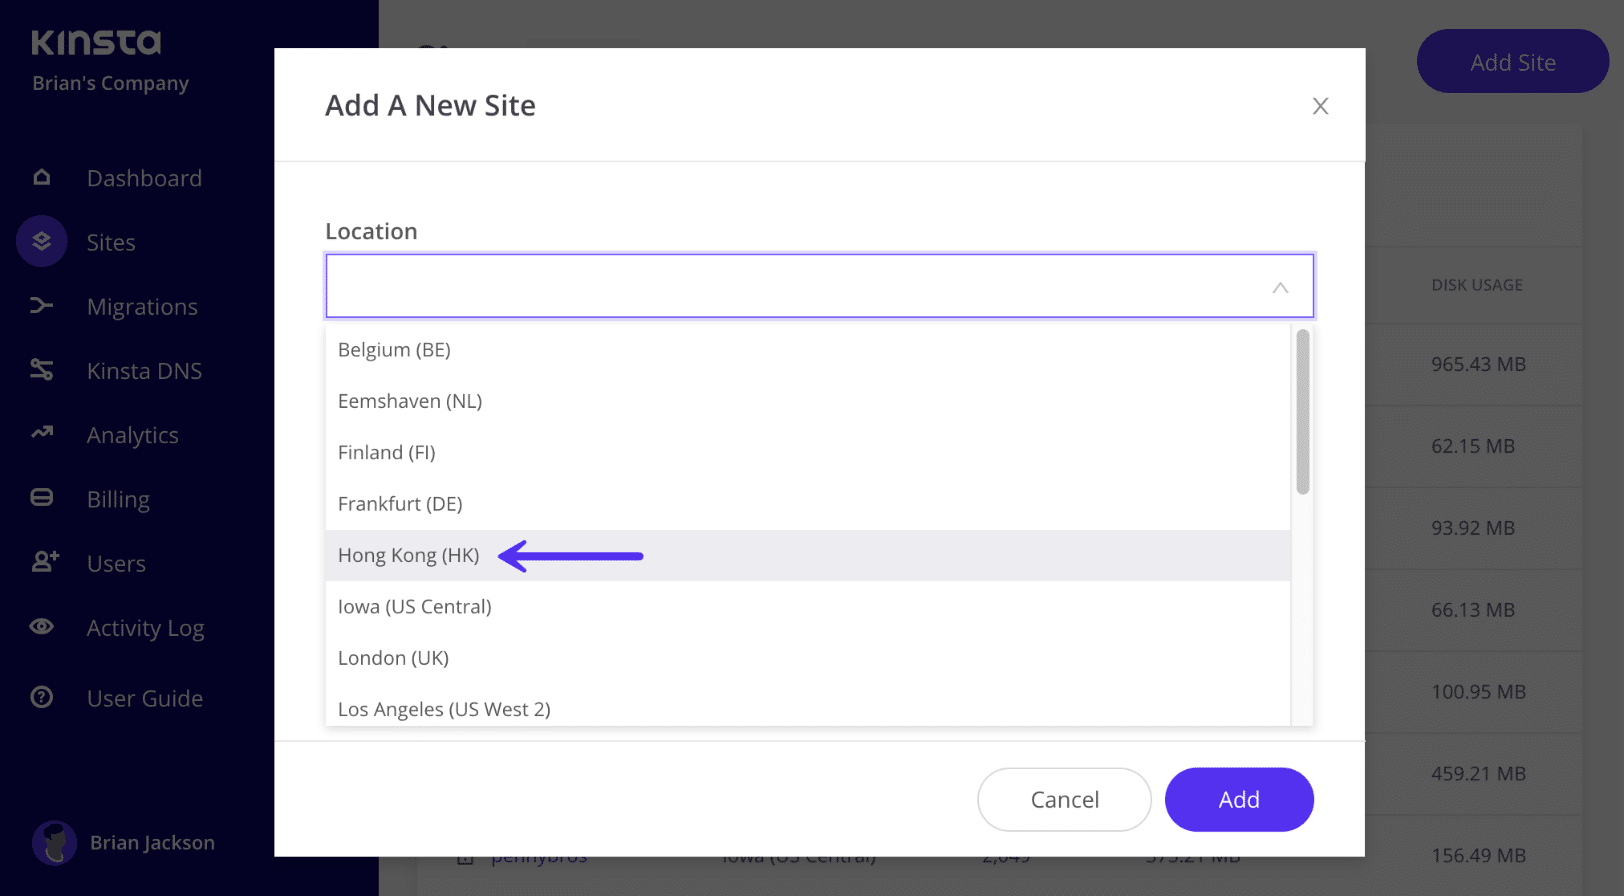Navigate to Sites in the sidebar
Image resolution: width=1624 pixels, height=896 pixels.
pos(110,241)
